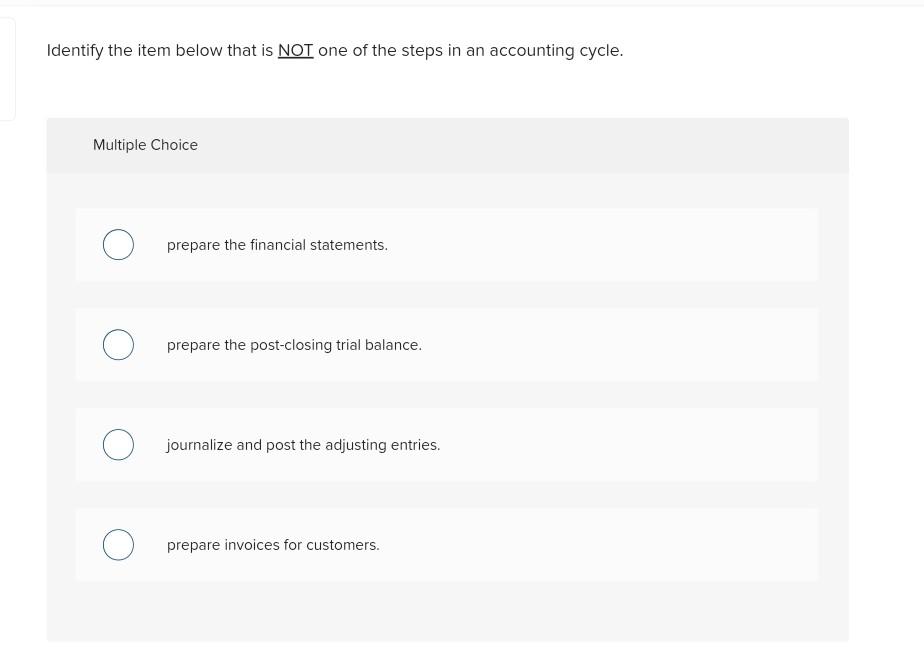Click the underlined word "NOT" in the question
The image size is (924, 671).
point(295,50)
